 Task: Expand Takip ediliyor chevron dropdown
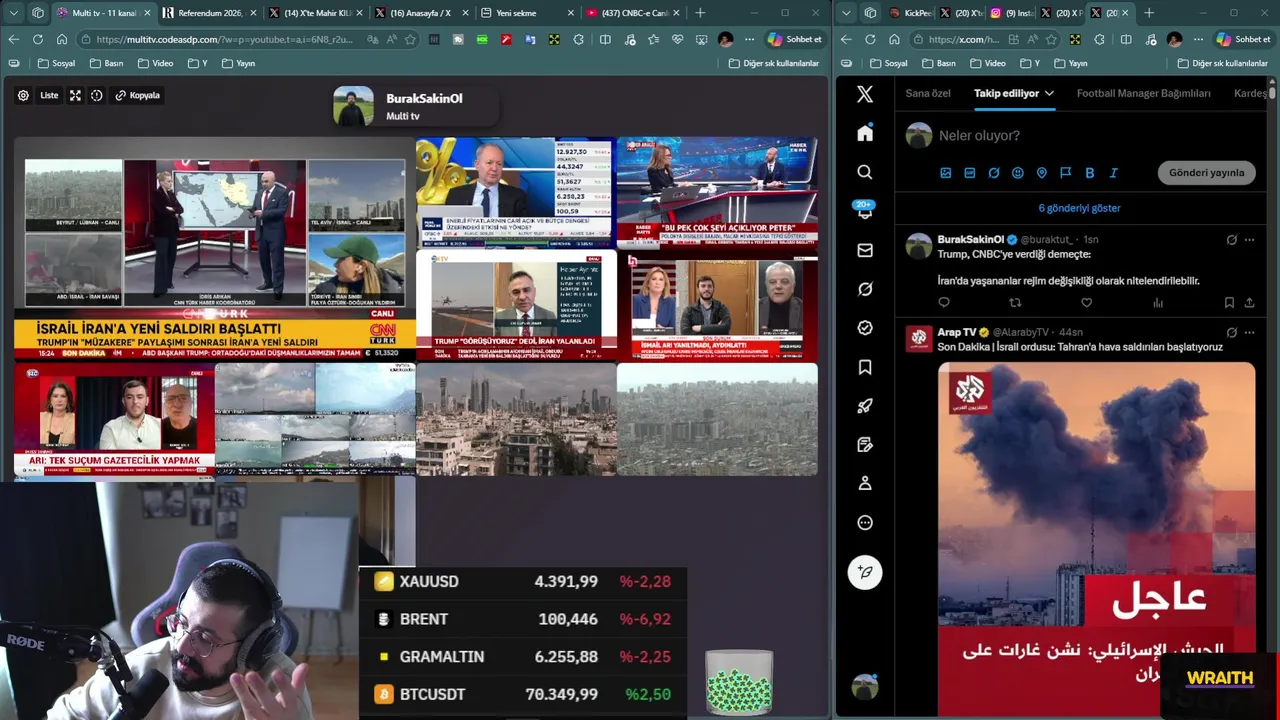1049,93
